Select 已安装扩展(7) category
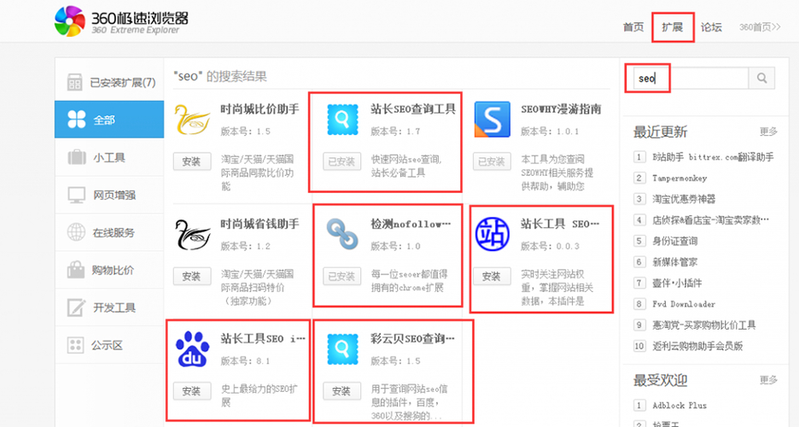This screenshot has width=799, height=427. tap(110, 82)
